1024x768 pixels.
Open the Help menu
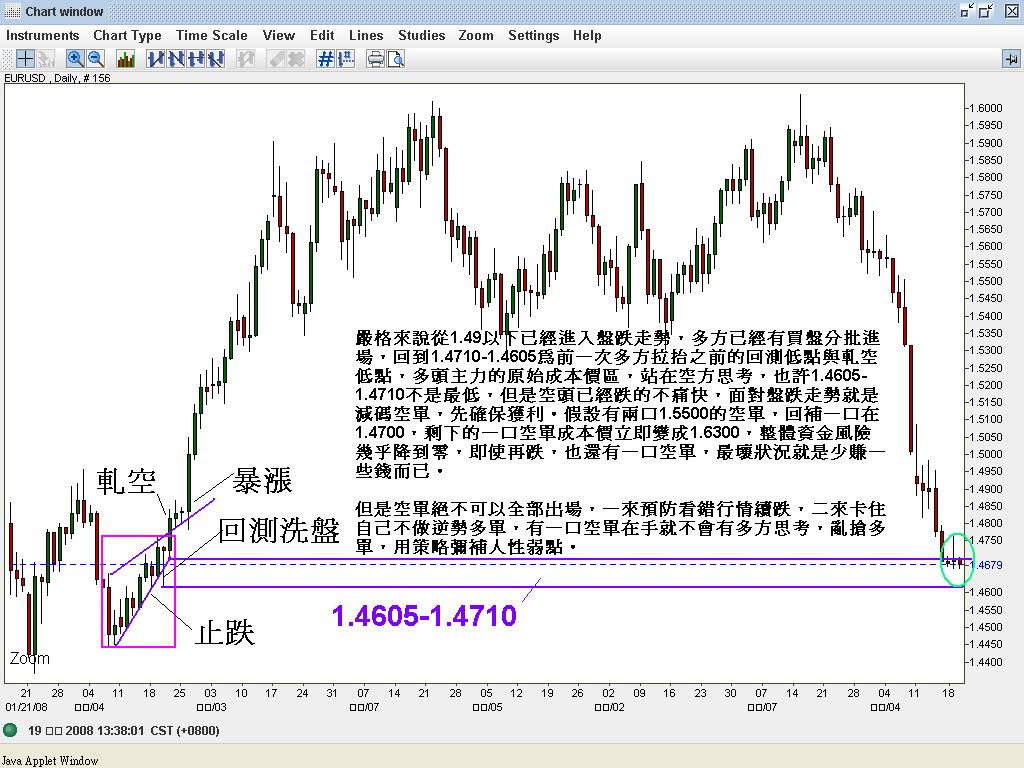[587, 35]
